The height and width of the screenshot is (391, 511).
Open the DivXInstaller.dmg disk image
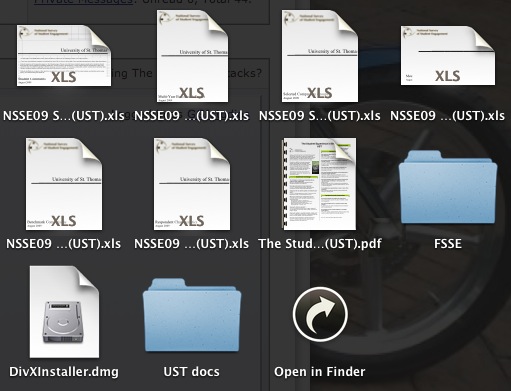coord(64,312)
